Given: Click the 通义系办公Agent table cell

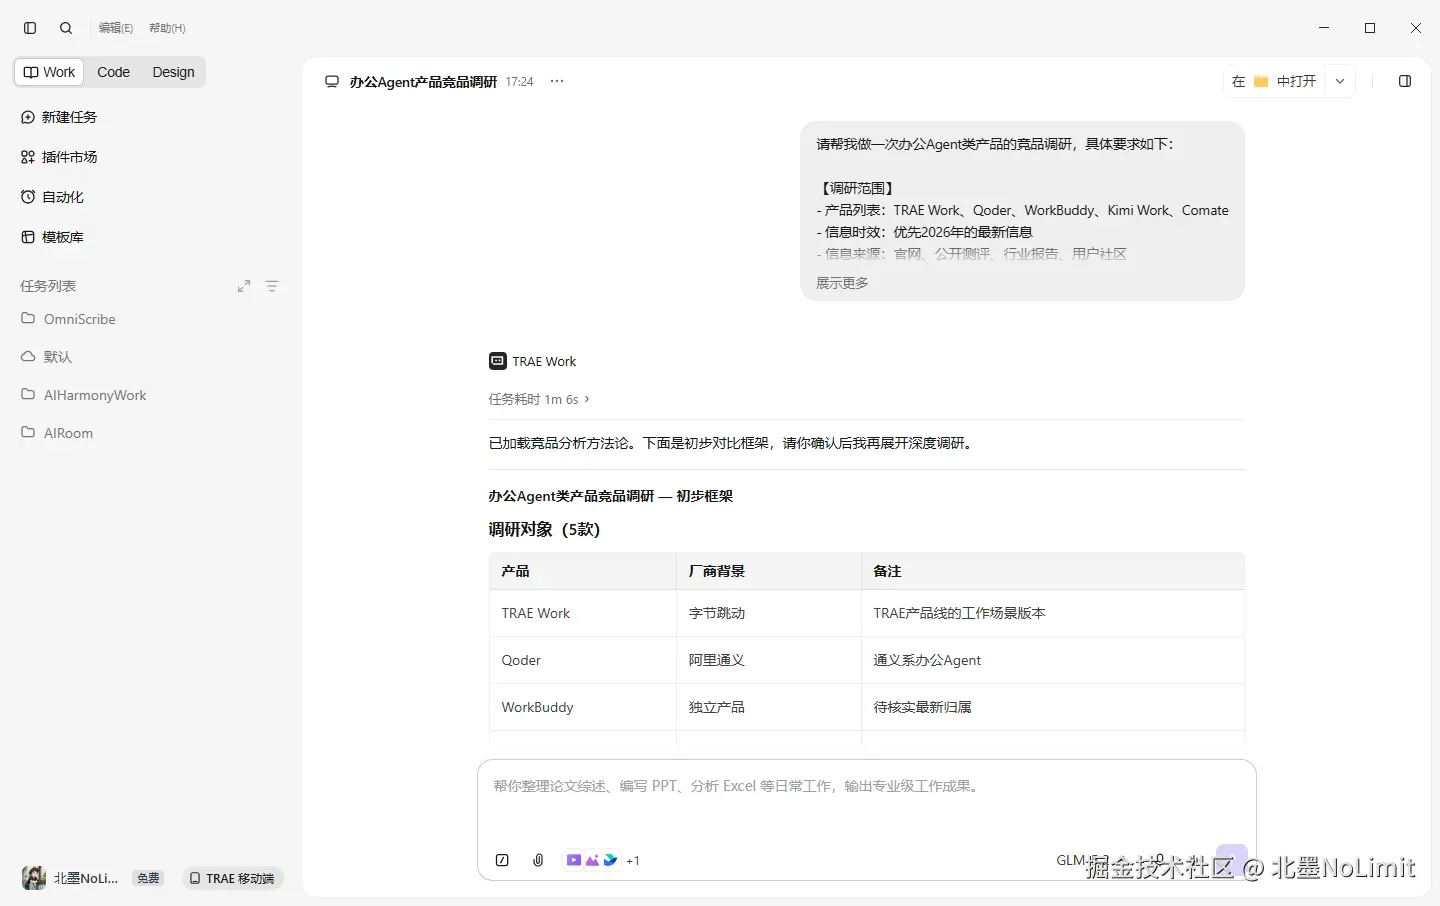Looking at the screenshot, I should point(1053,660).
